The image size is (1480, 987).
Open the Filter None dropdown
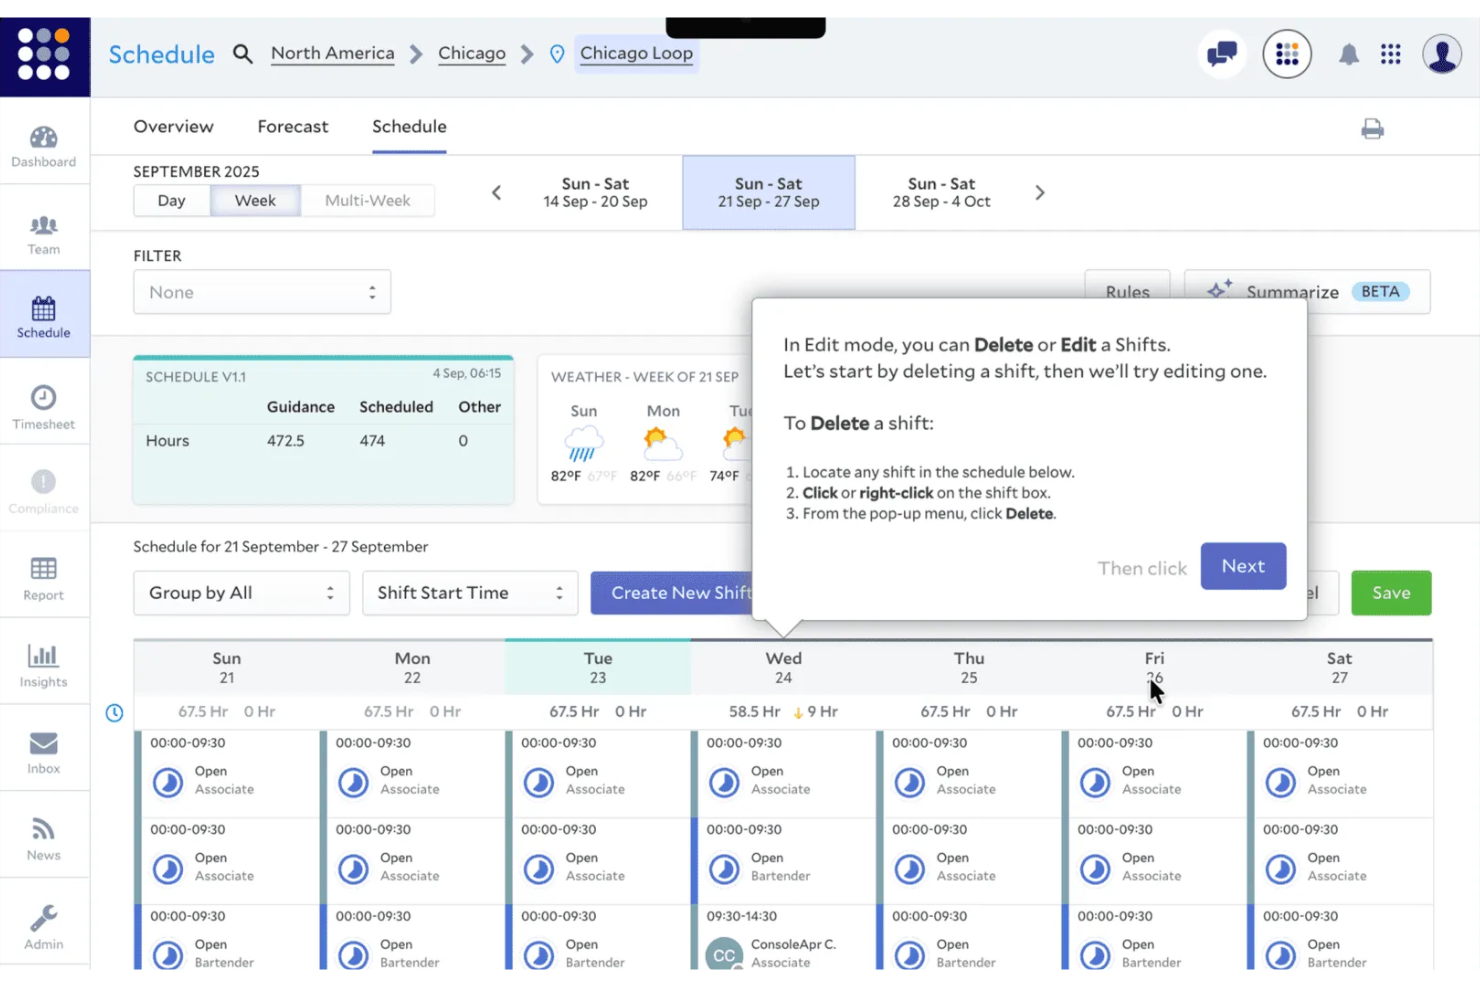(262, 292)
